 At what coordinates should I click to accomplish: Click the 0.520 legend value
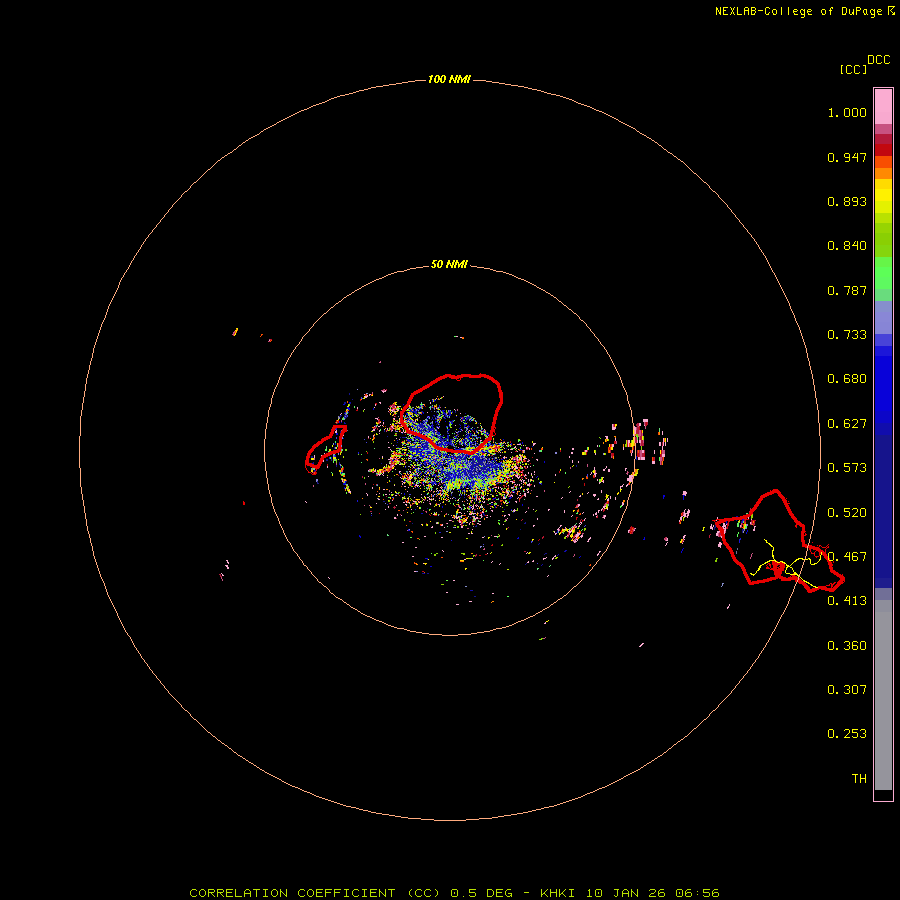847,513
